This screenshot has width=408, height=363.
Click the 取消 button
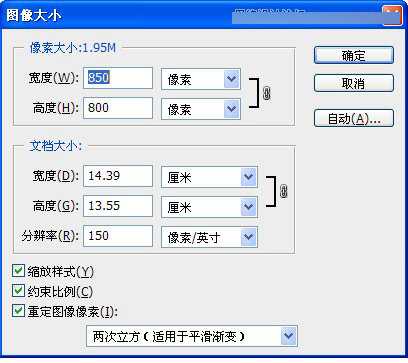354,83
